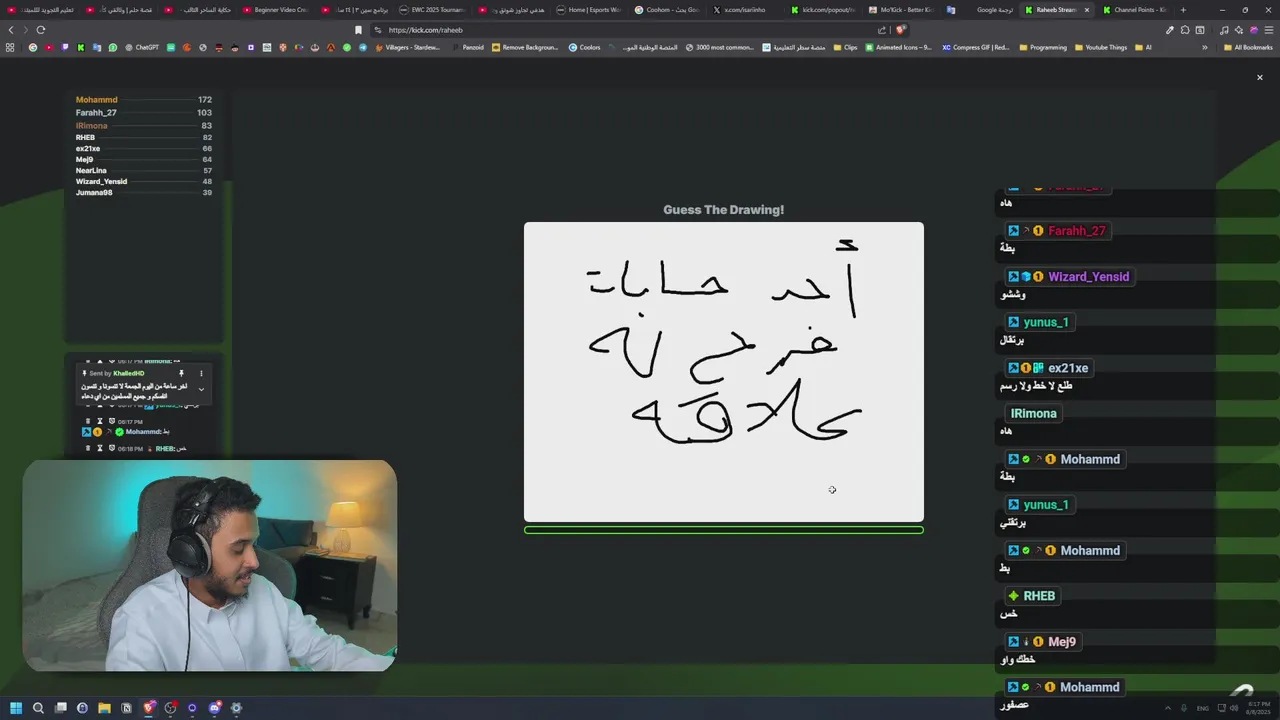Close the Raheeb Stream tab
This screenshot has width=1280, height=720.
1087,10
